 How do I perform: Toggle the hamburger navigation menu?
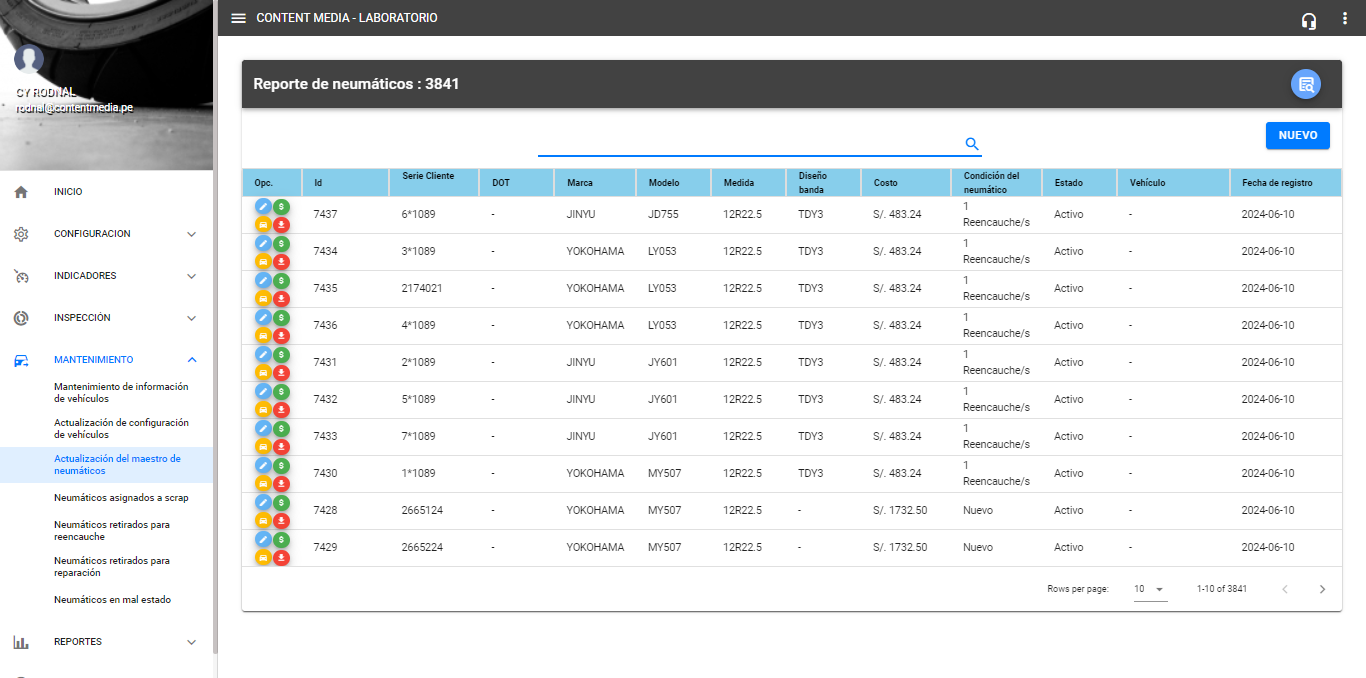[238, 18]
